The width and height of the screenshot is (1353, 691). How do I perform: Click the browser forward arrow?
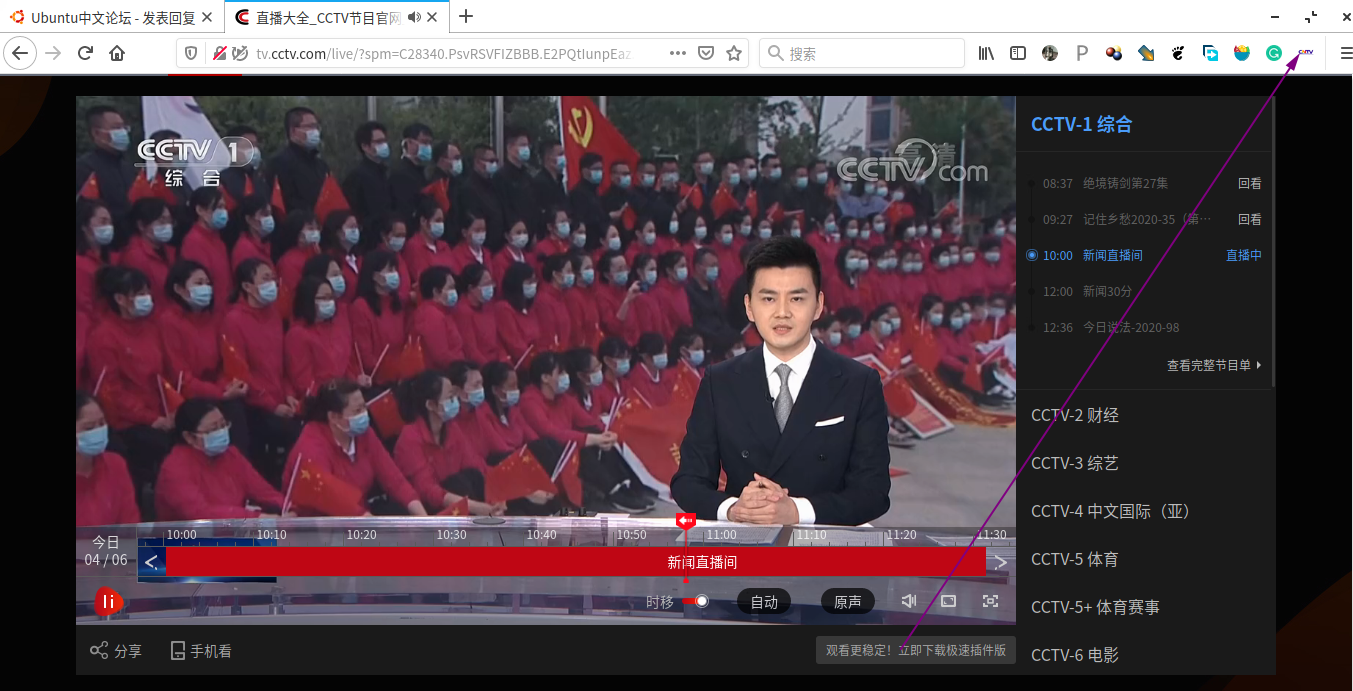[53, 53]
